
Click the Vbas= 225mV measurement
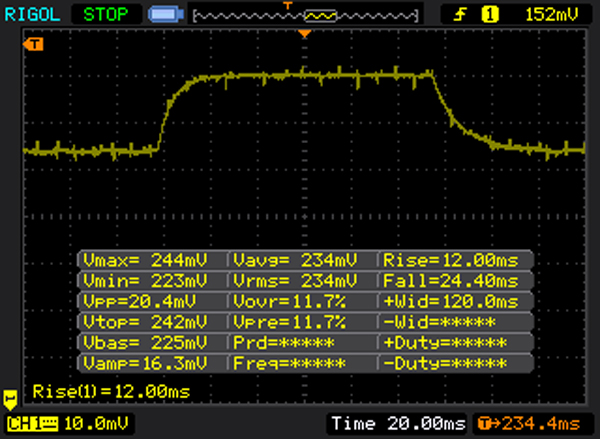click(x=145, y=343)
